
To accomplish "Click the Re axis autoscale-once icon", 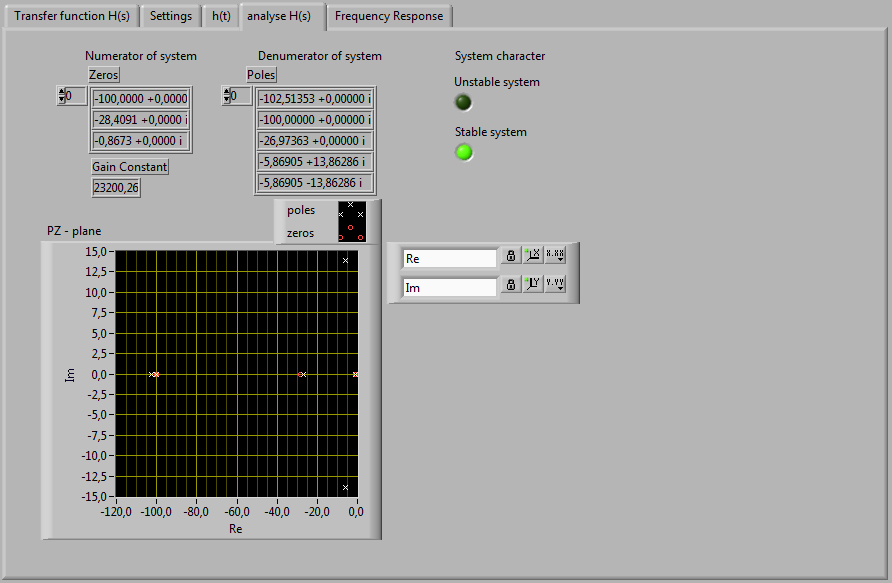I will click(x=533, y=256).
